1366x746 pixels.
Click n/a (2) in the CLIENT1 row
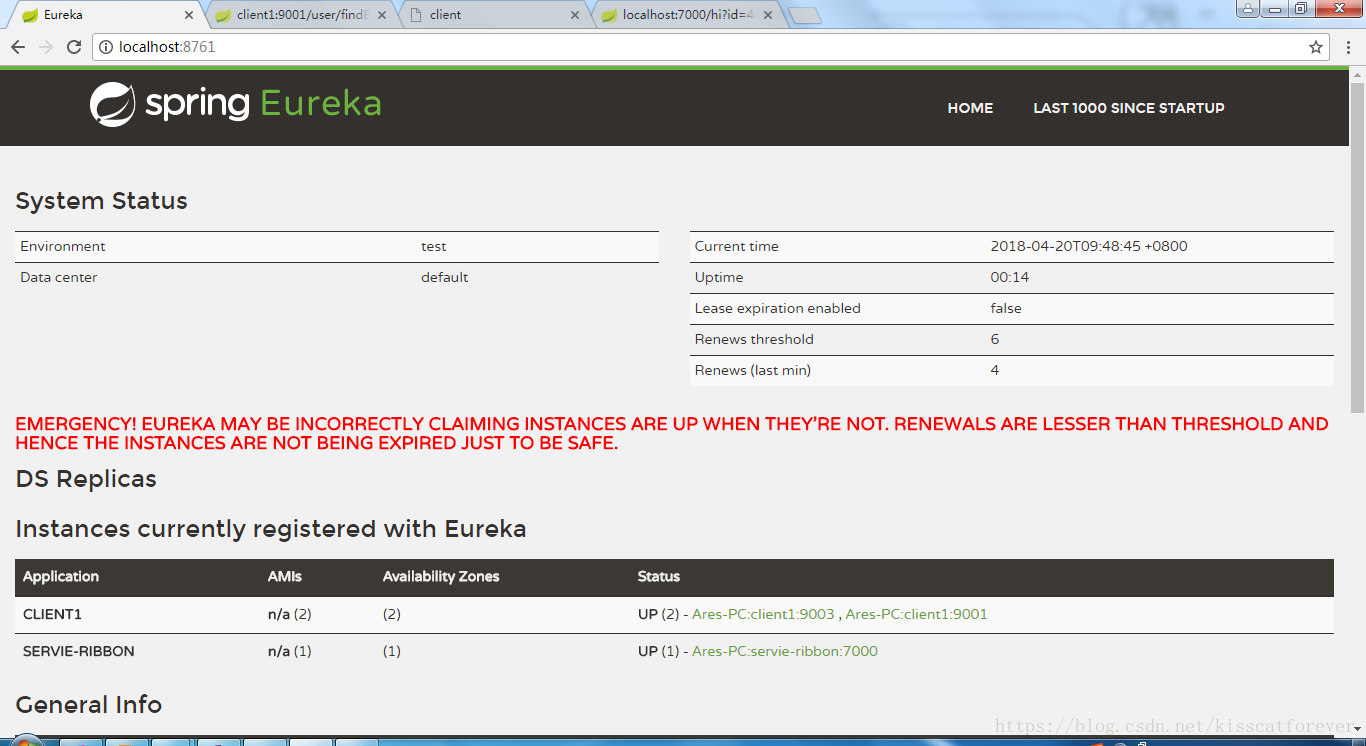[x=290, y=614]
